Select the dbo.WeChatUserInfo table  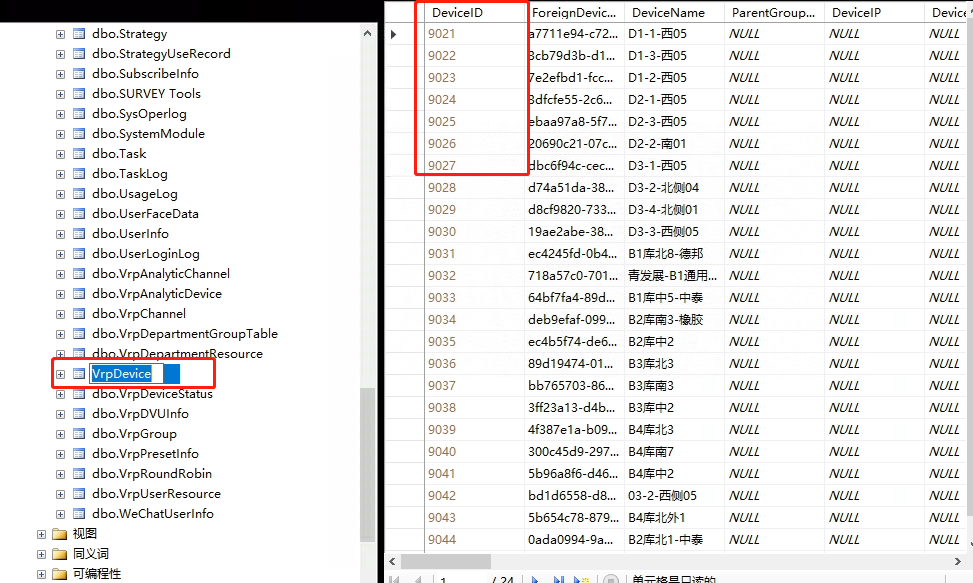[x=153, y=514]
